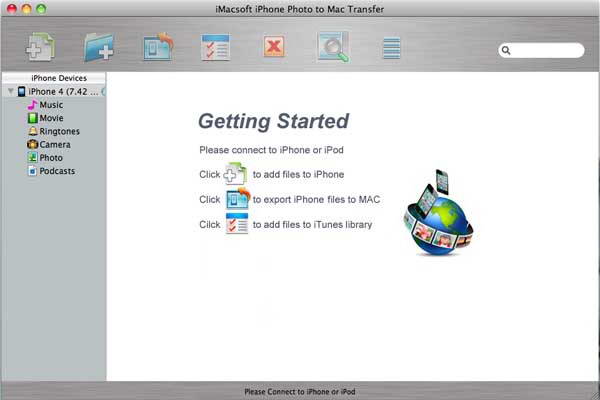
Task: Open the Movie category
Action: [51, 118]
